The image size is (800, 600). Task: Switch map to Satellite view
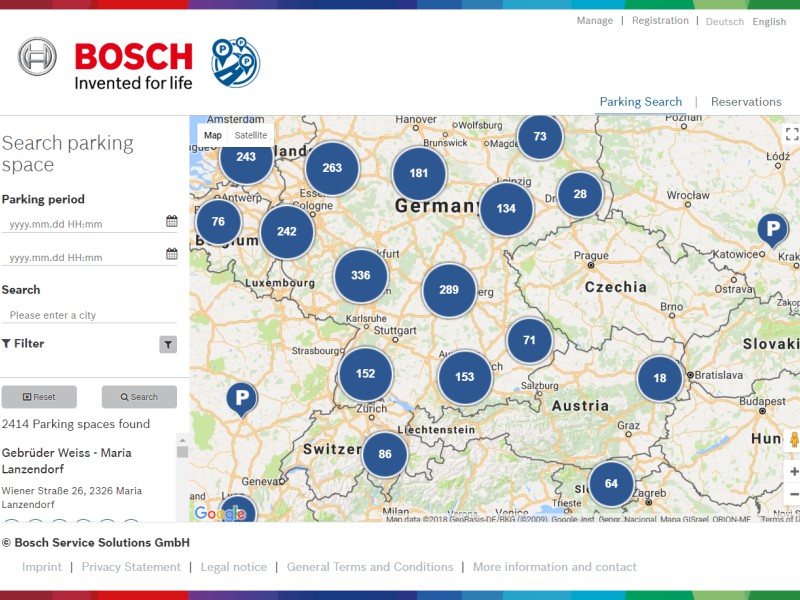(x=251, y=135)
